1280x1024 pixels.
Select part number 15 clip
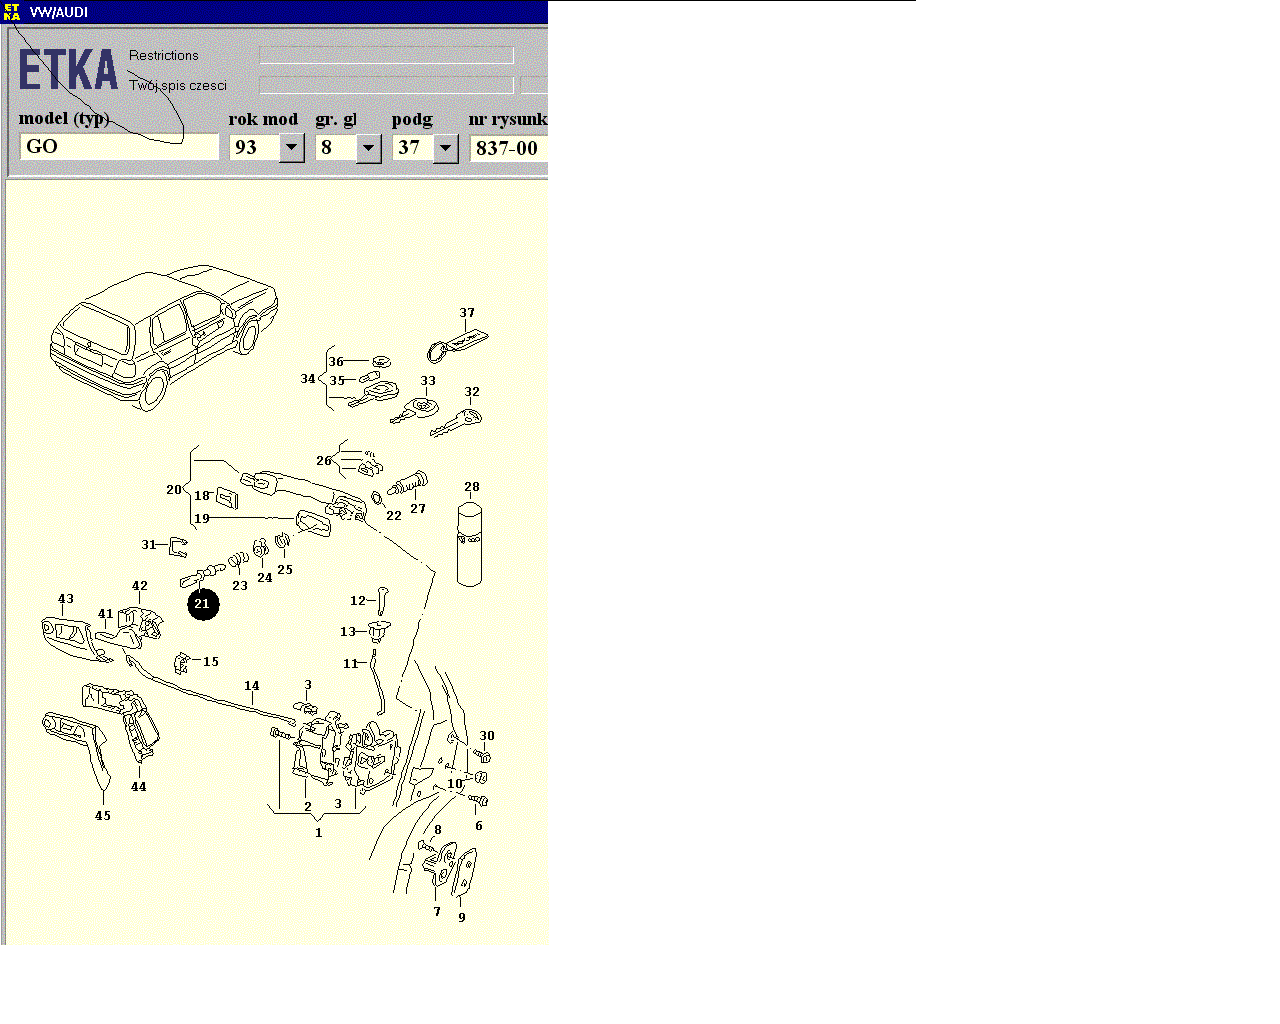[211, 662]
